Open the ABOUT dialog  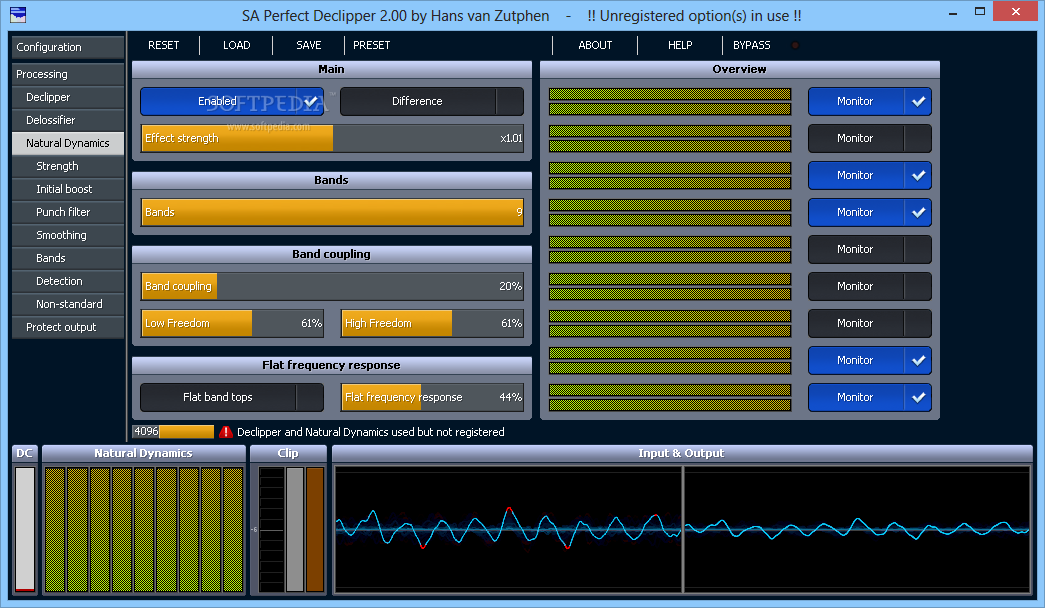pyautogui.click(x=595, y=45)
